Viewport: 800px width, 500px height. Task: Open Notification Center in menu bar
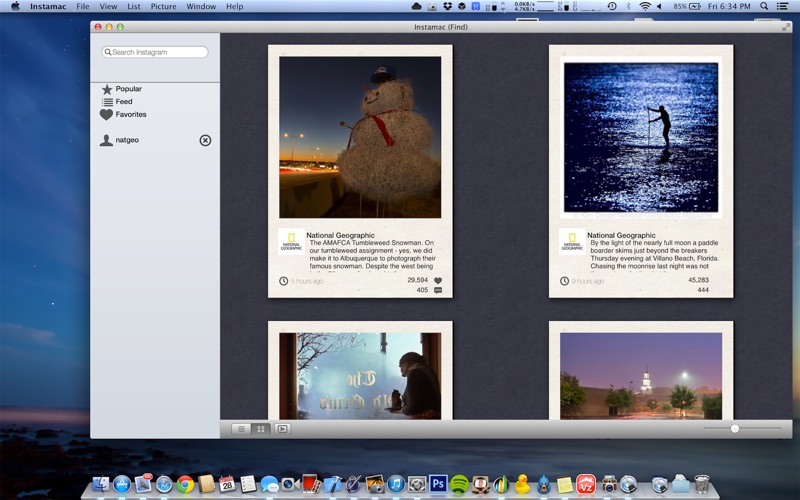click(782, 6)
